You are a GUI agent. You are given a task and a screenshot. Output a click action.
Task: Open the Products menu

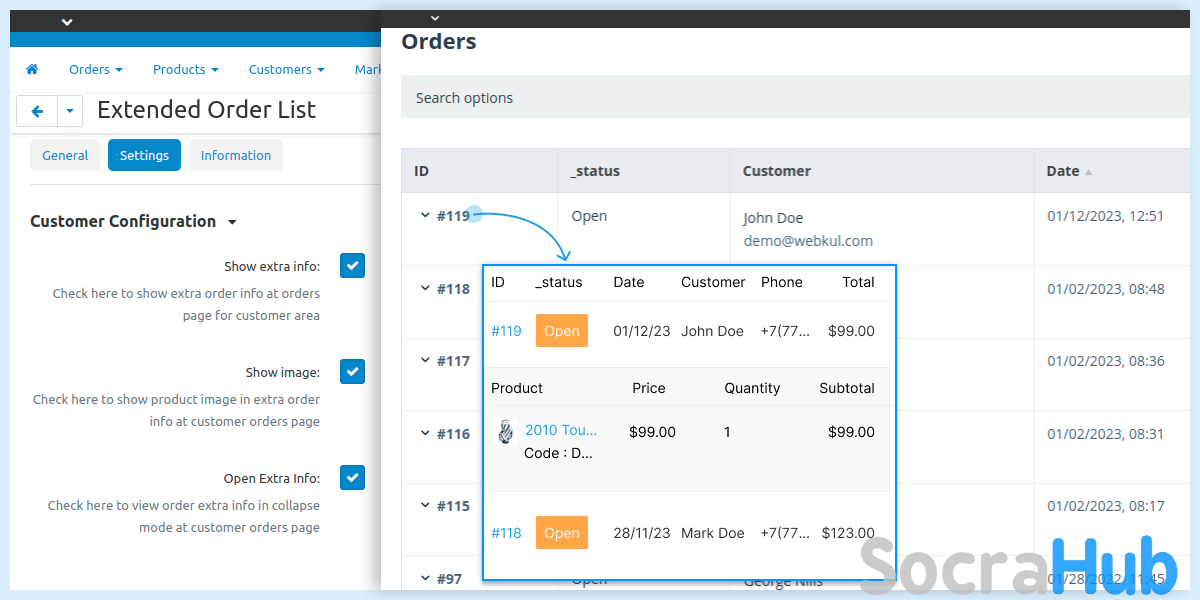tap(185, 70)
